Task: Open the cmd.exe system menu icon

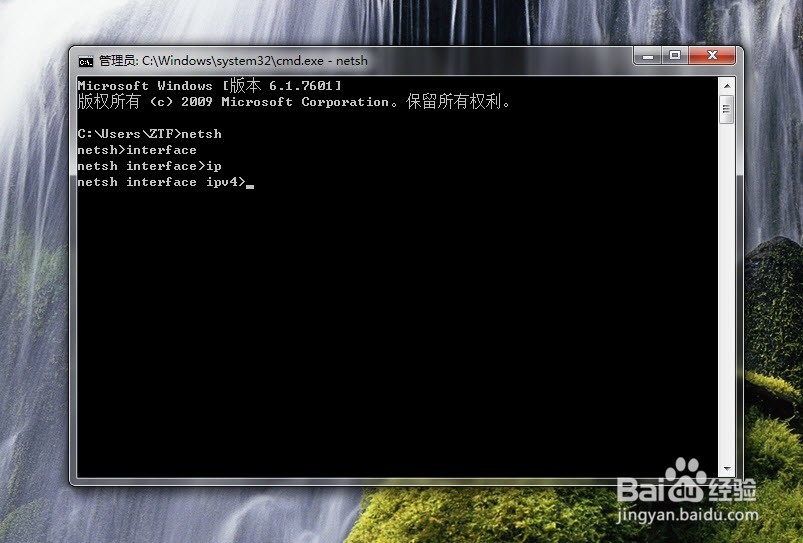Action: [x=86, y=61]
